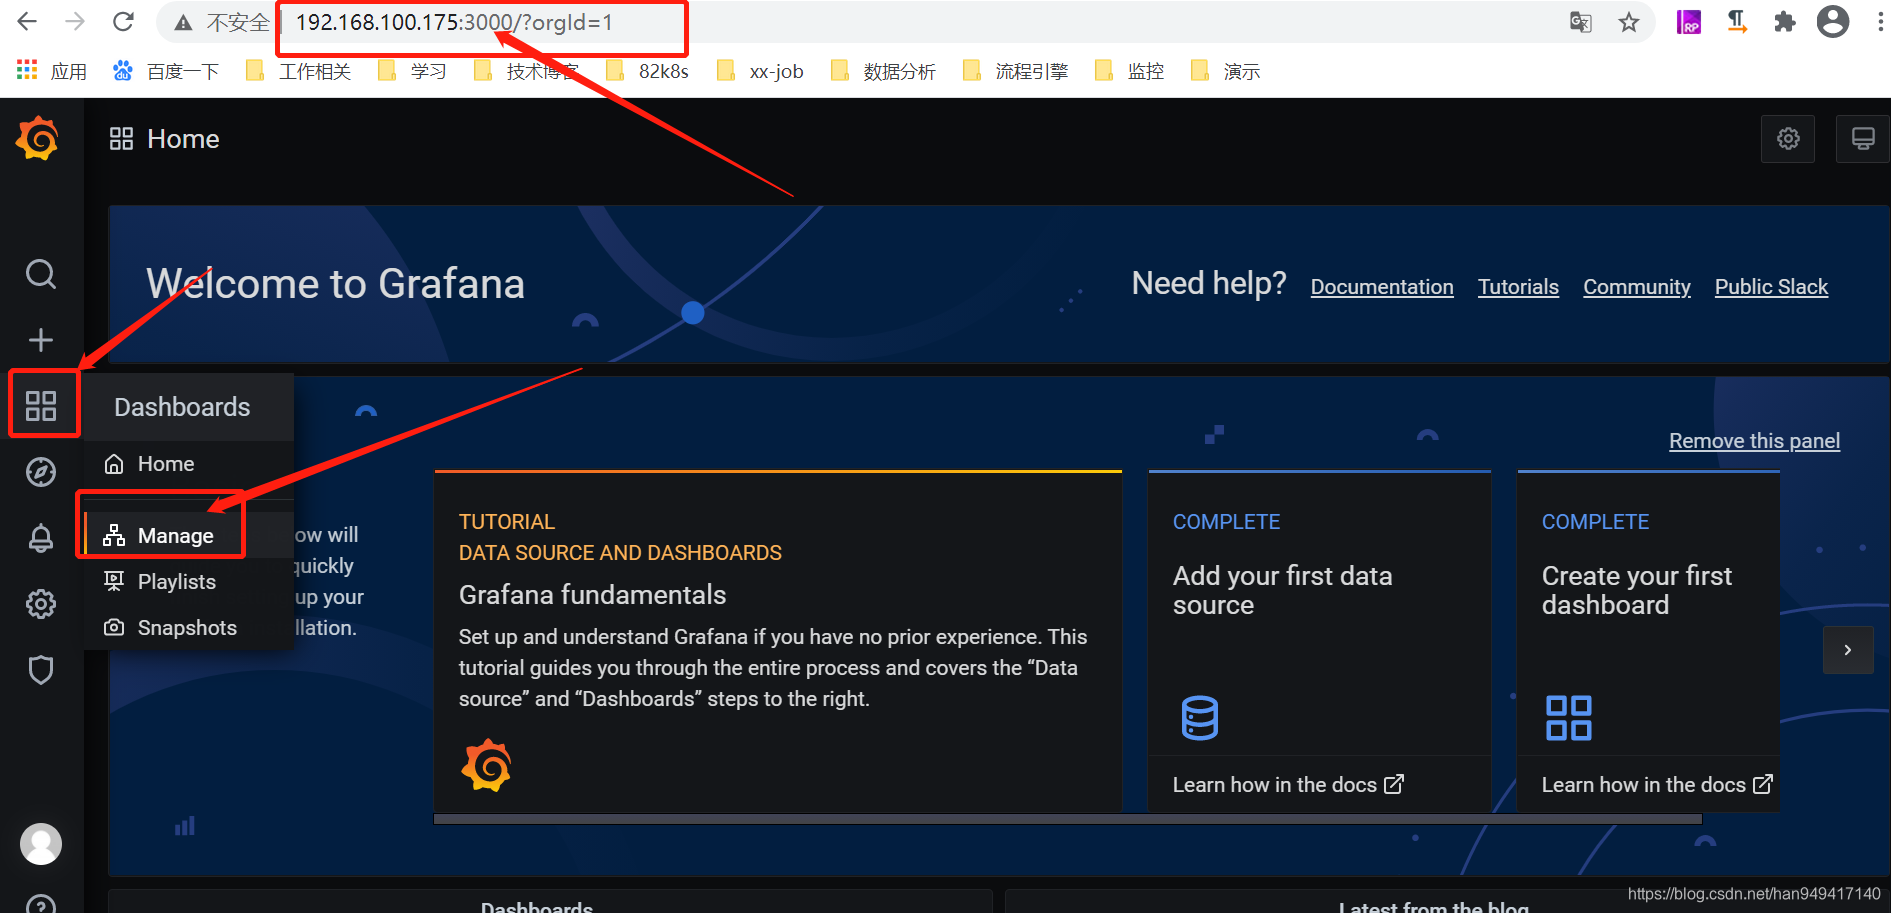The height and width of the screenshot is (913, 1891).
Task: Click the Add your first data source card
Action: click(x=1319, y=641)
